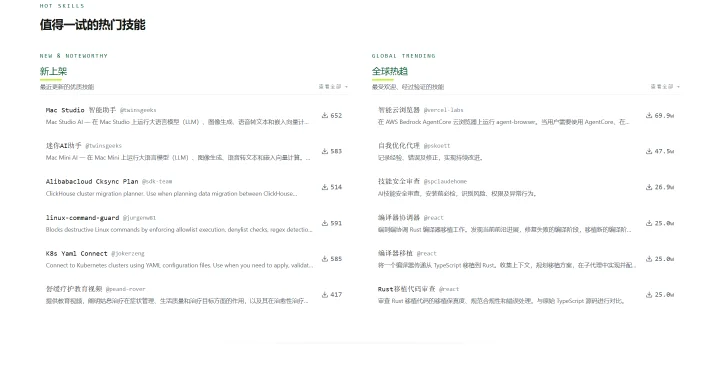Click the 'Blocks destructive Linux commands' description
The image size is (720, 374).
[179, 229]
